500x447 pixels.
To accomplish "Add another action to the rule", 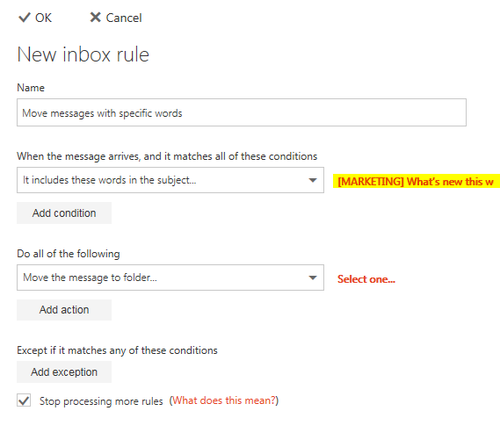I will click(64, 310).
